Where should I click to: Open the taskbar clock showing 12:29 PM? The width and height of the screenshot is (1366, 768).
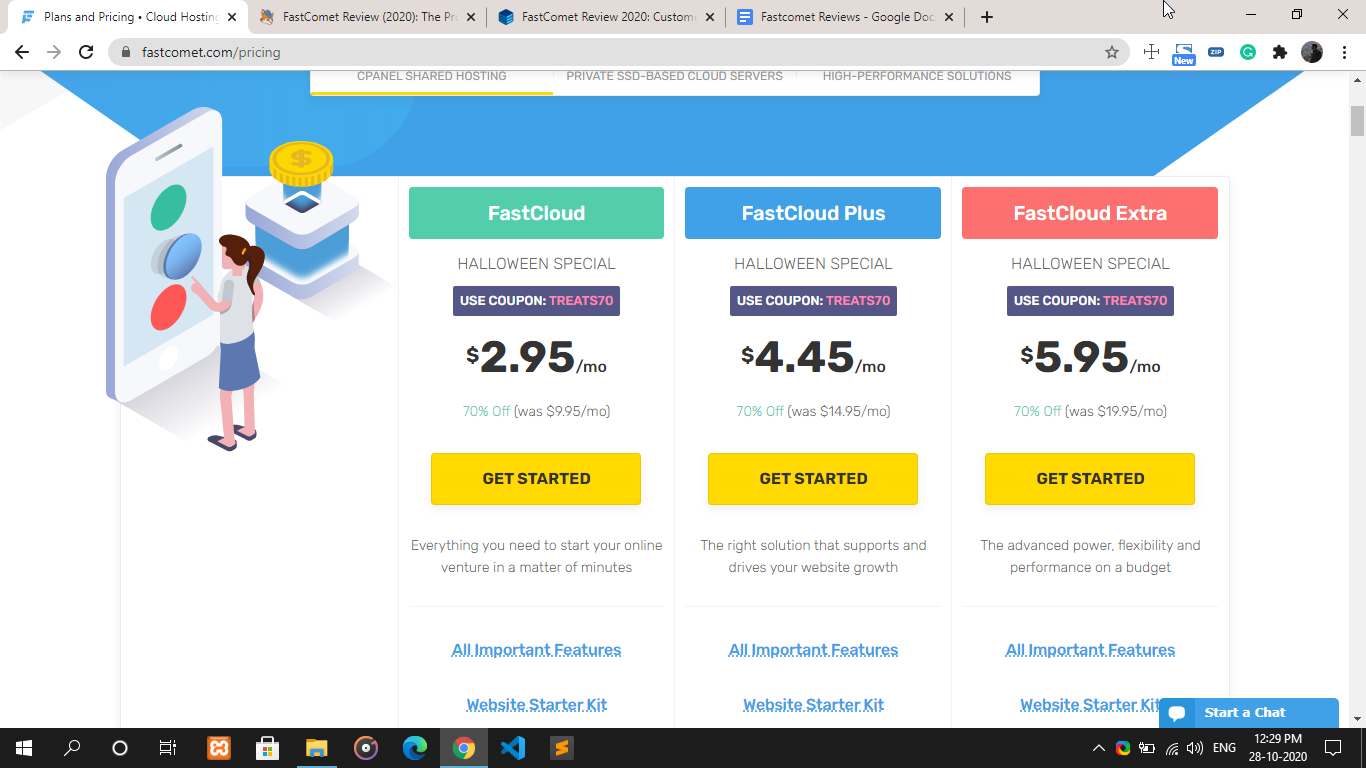pyautogui.click(x=1278, y=747)
